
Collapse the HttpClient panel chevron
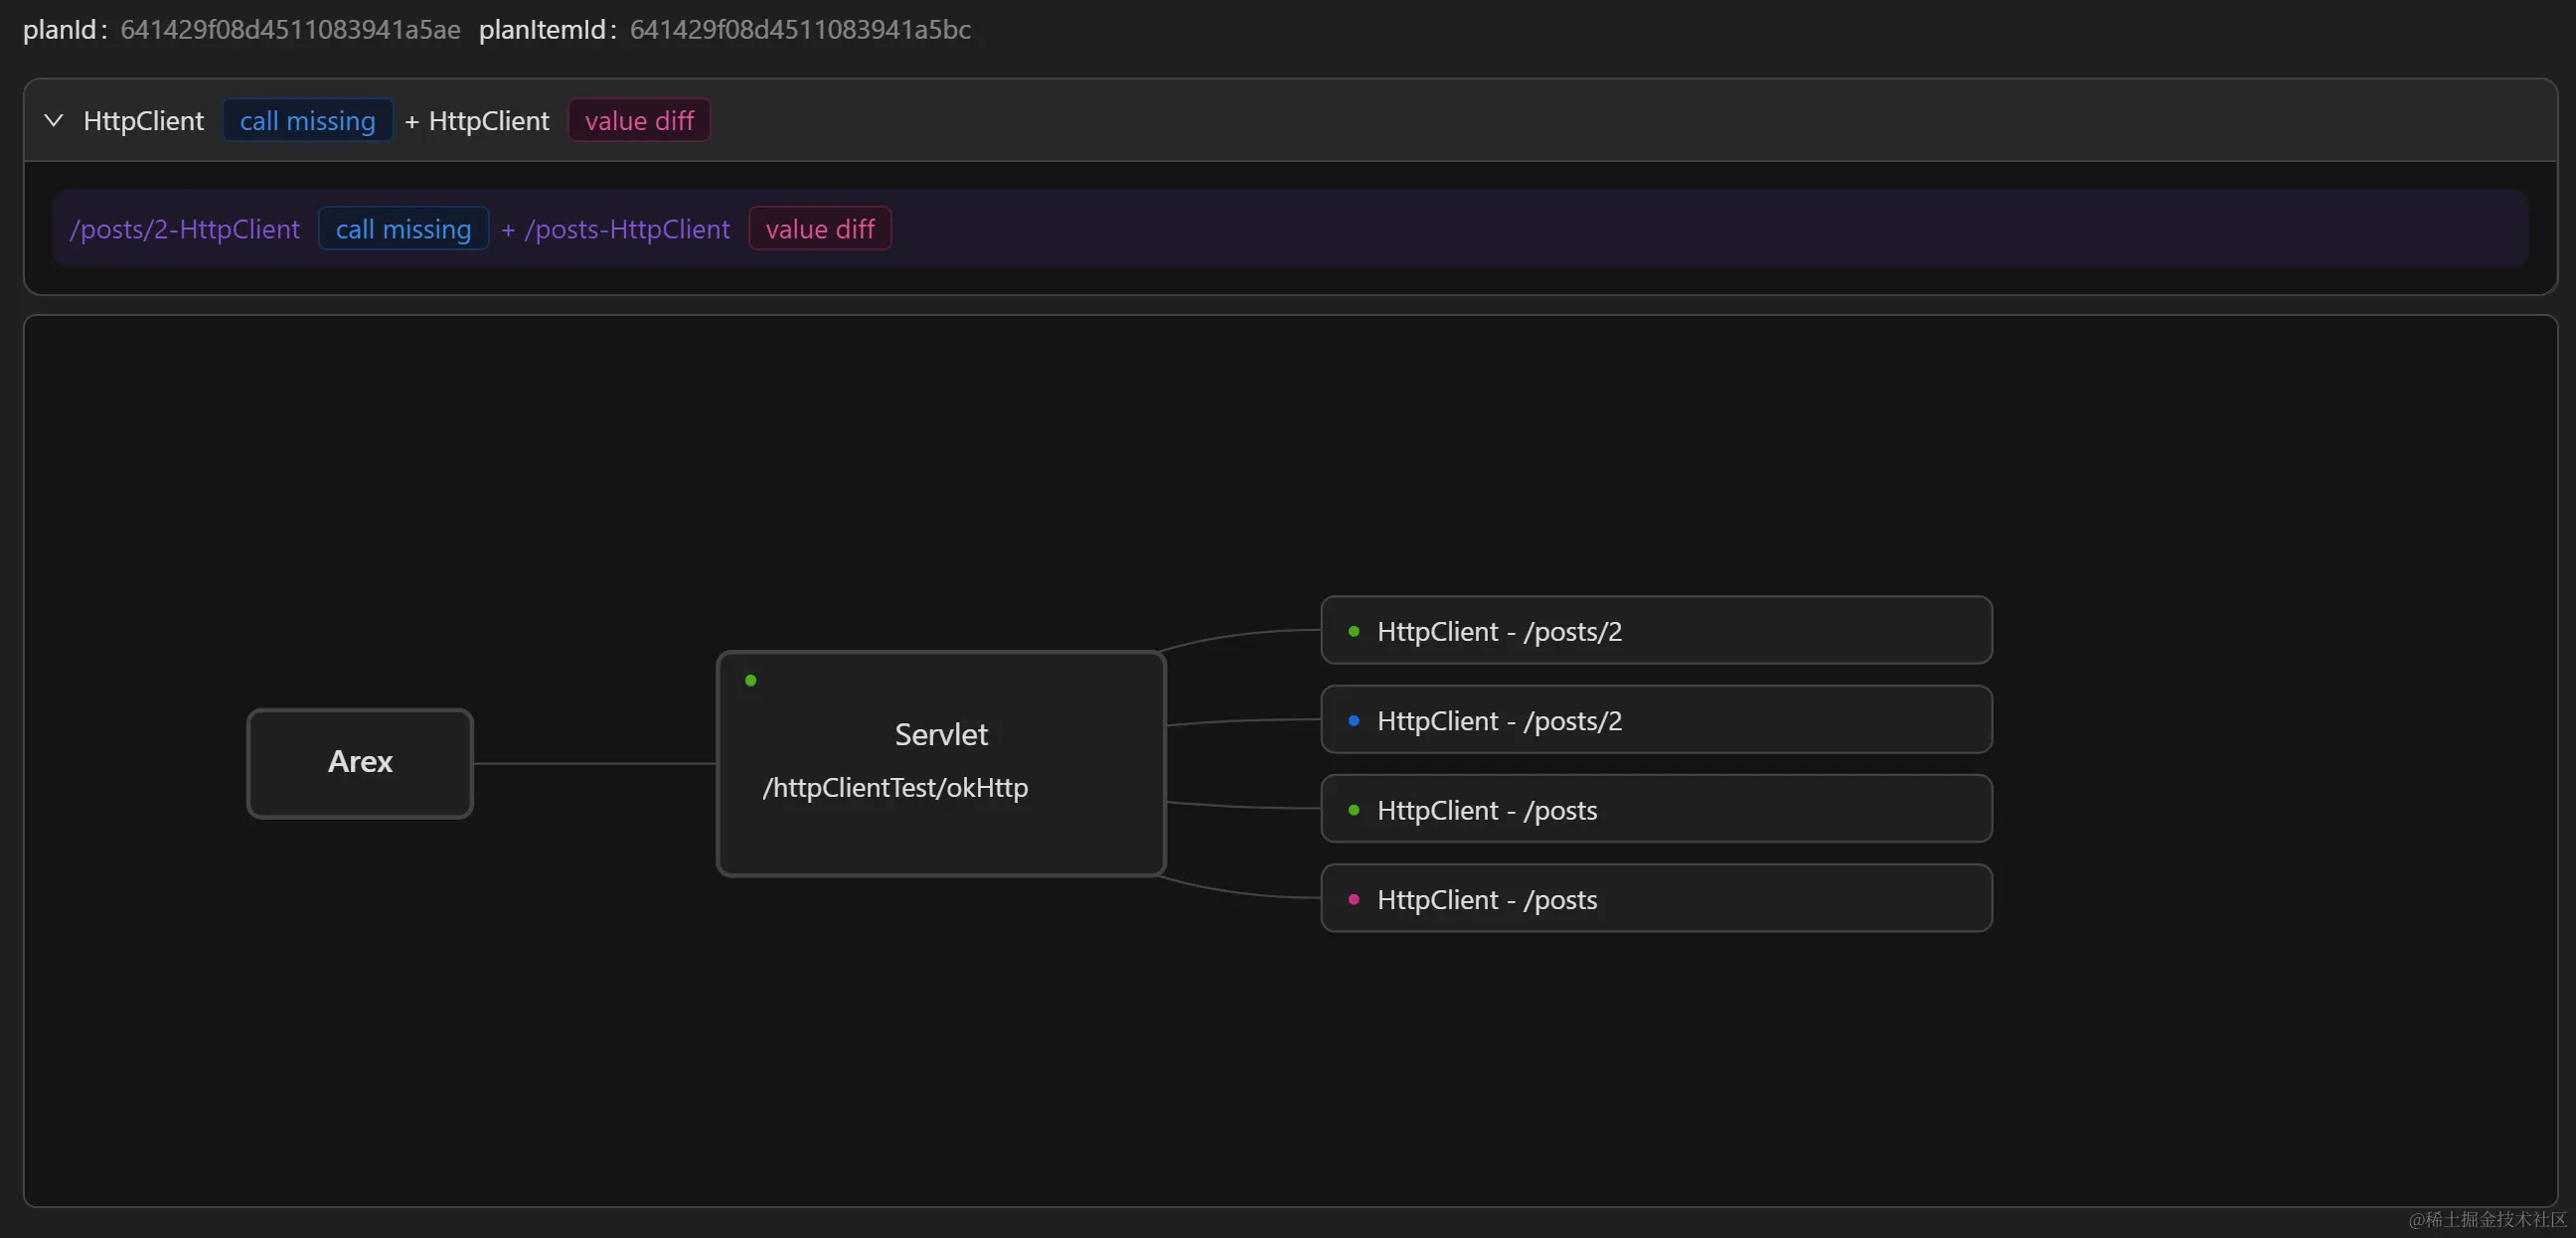pyautogui.click(x=54, y=121)
